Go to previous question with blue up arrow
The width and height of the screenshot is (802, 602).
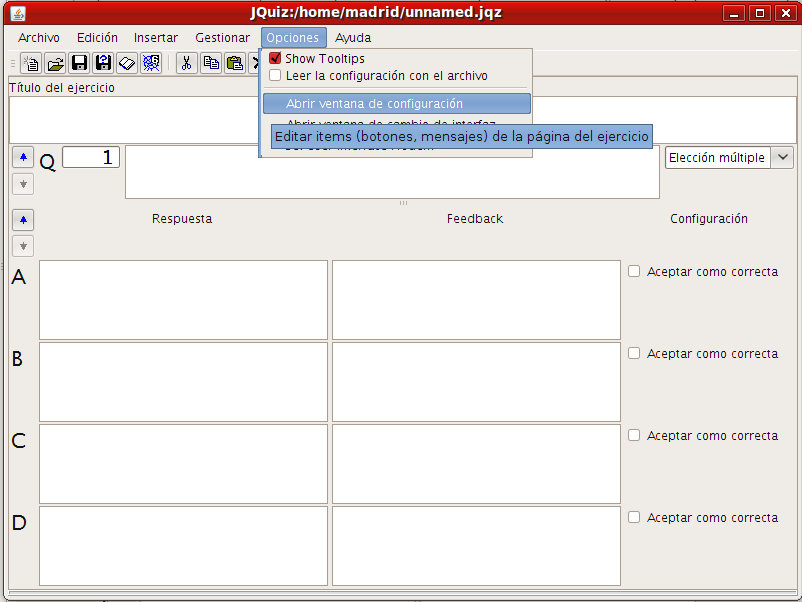click(x=23, y=158)
